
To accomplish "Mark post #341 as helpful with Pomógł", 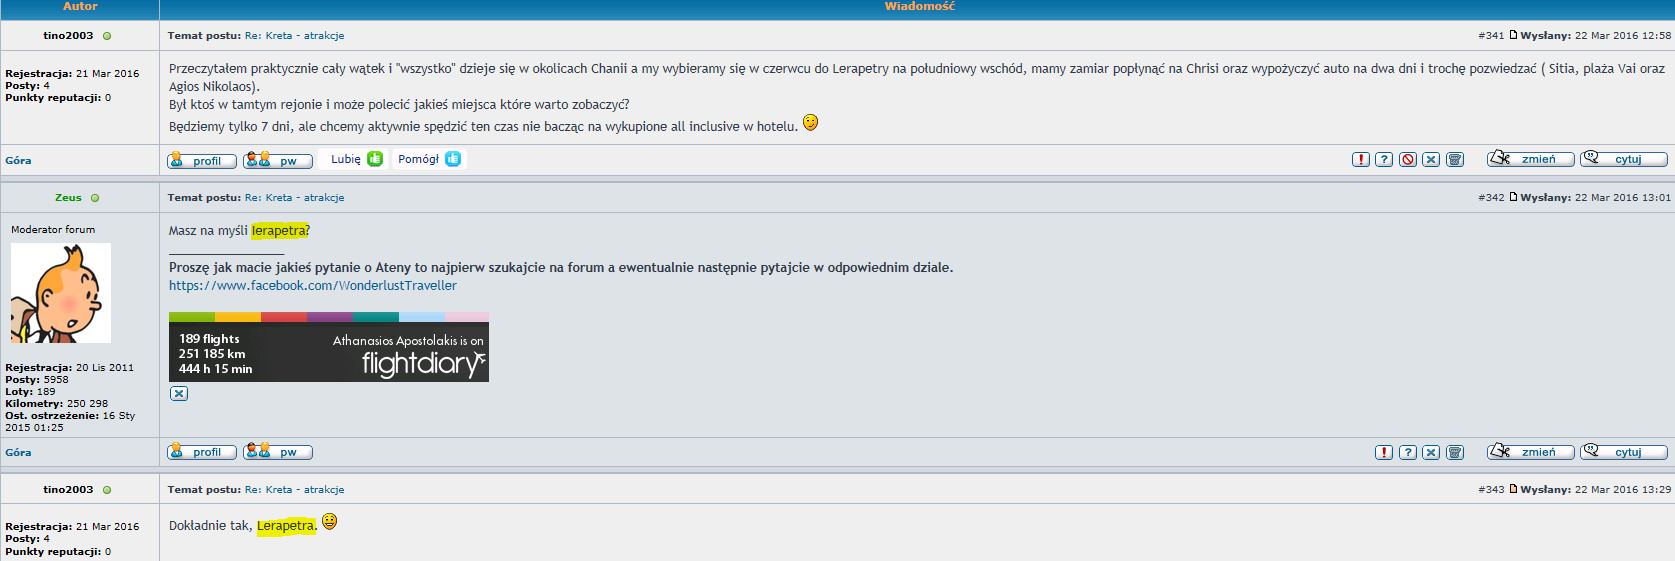I will [429, 159].
